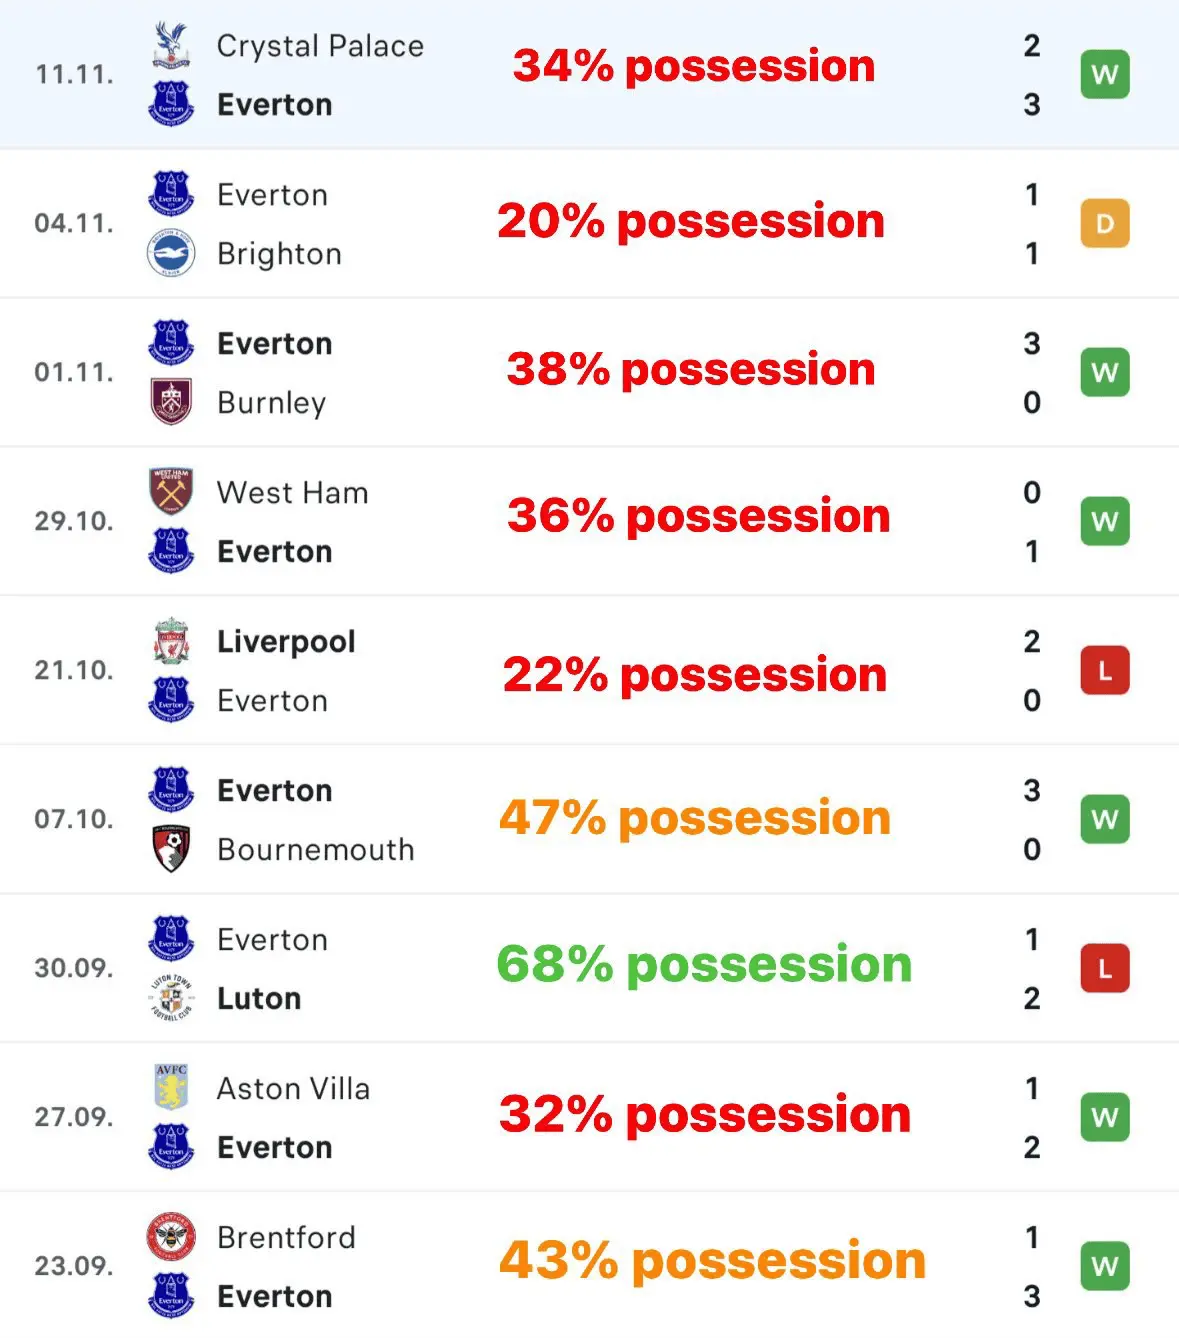This screenshot has width=1179, height=1338.
Task: Click the red L badge for the Liverpool match
Action: [1105, 671]
